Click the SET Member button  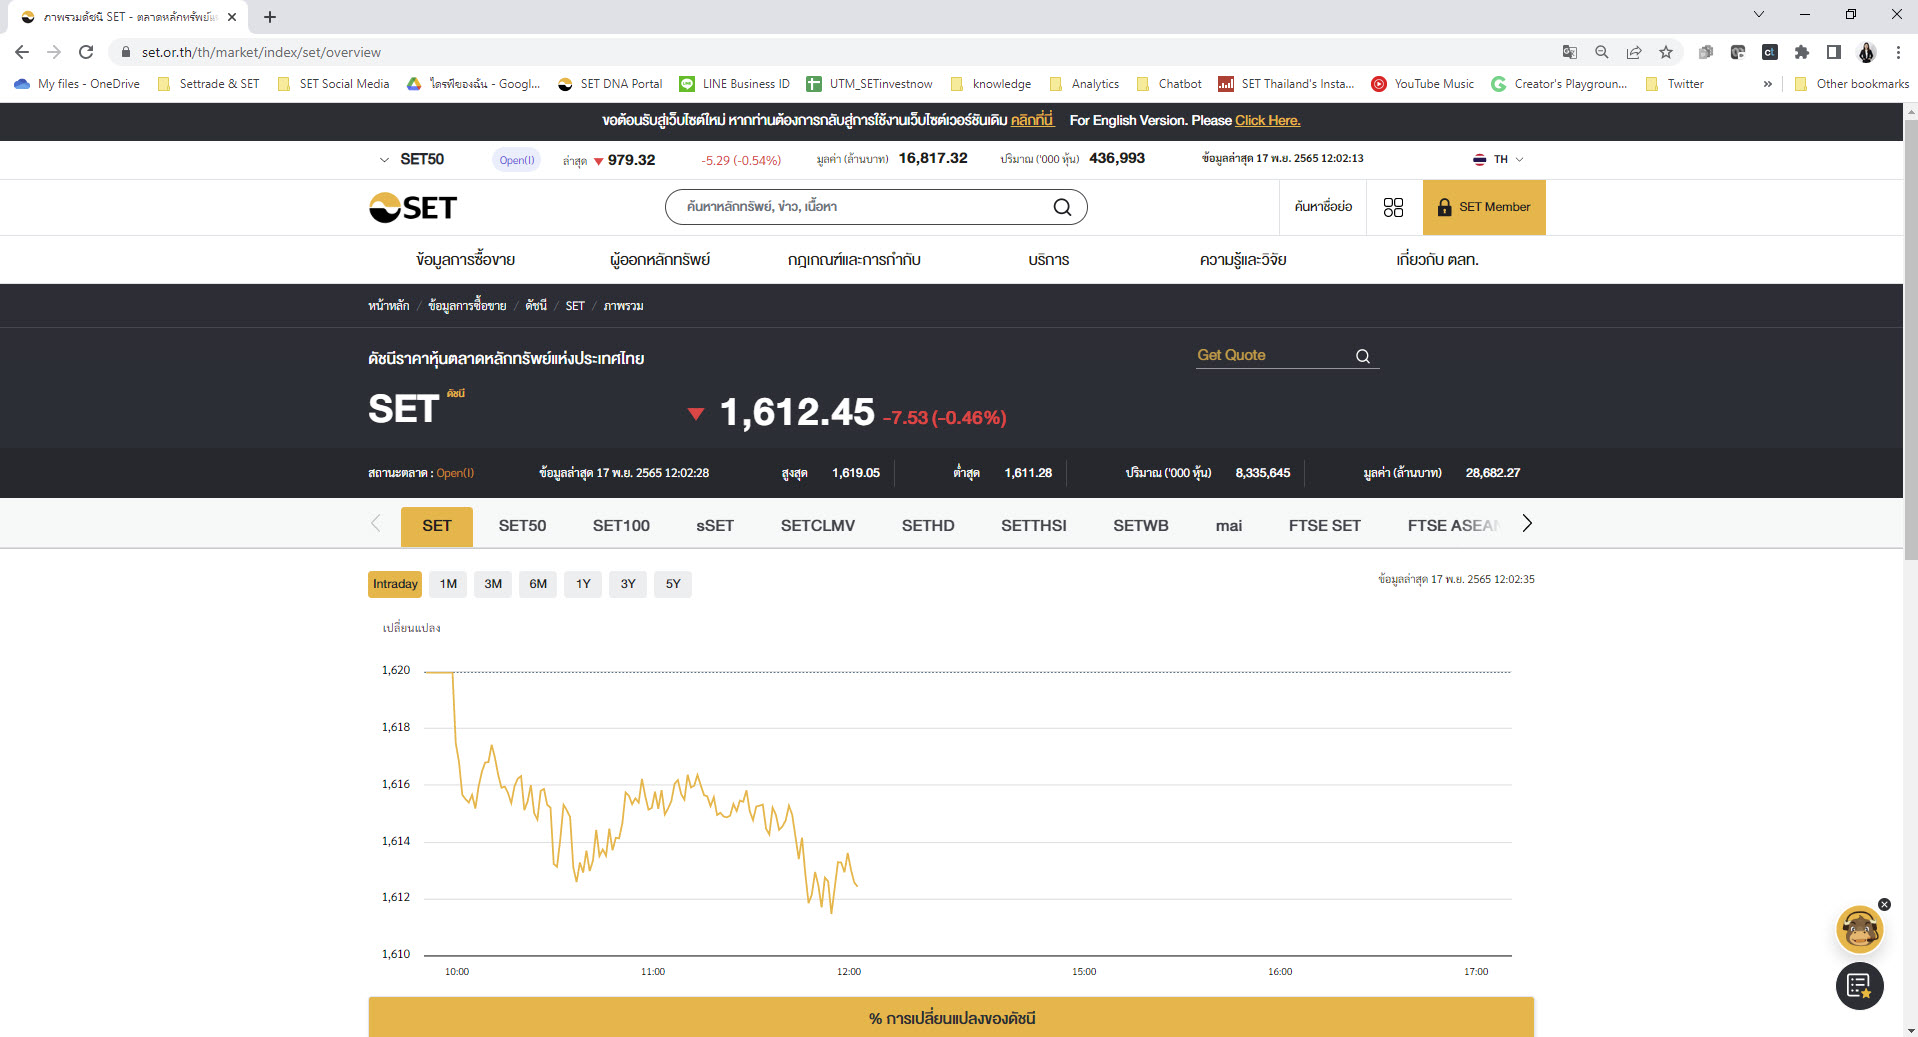(1484, 207)
